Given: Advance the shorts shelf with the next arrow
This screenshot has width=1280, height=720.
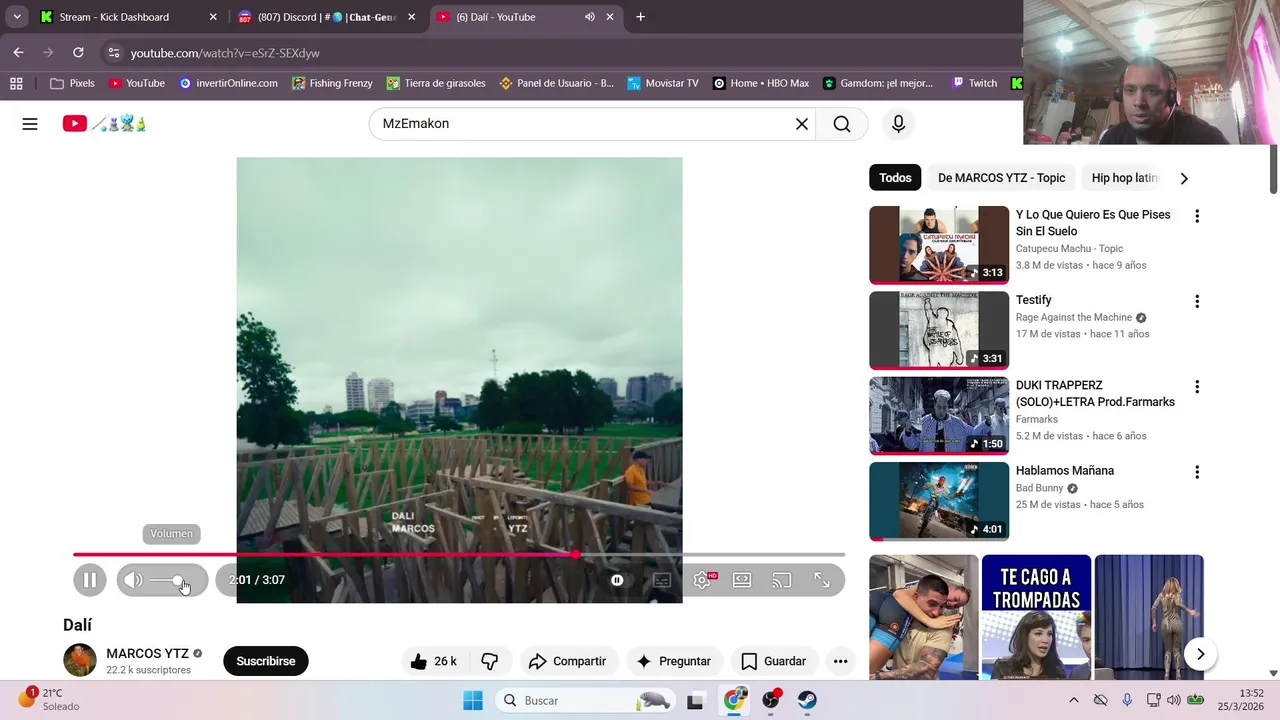Looking at the screenshot, I should click(1200, 654).
